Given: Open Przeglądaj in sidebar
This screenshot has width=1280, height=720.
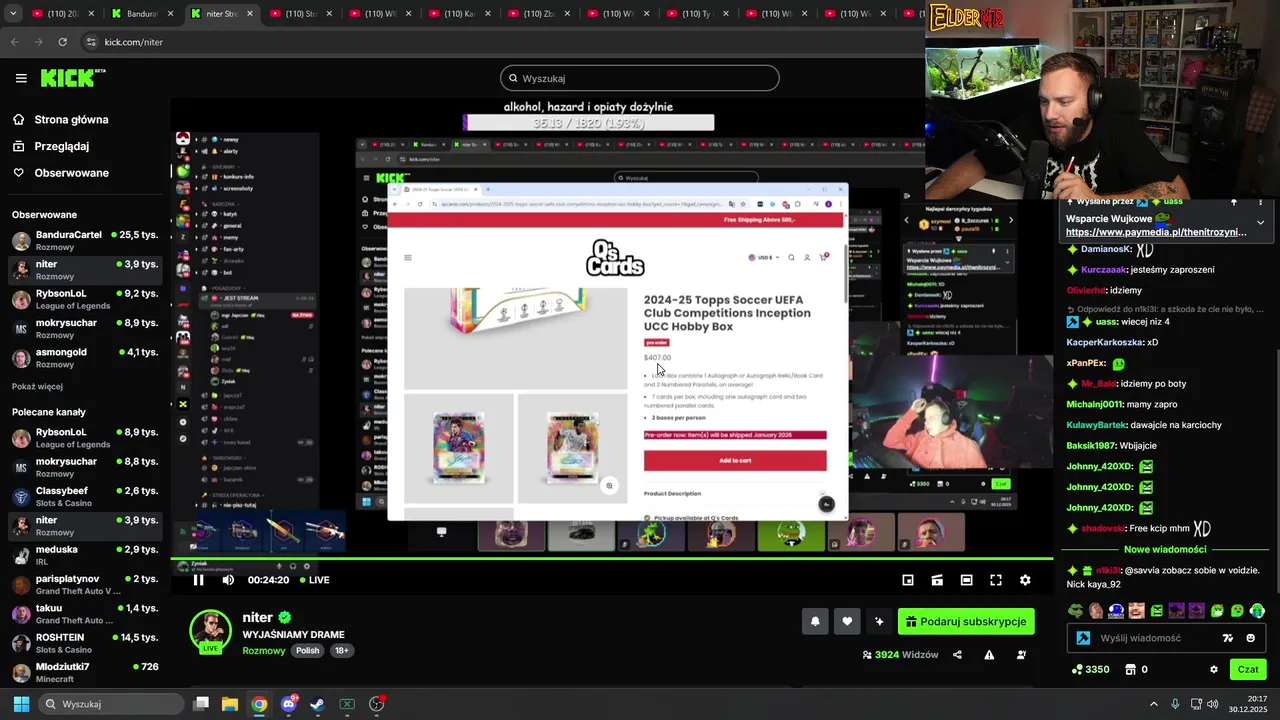Looking at the screenshot, I should [61, 146].
